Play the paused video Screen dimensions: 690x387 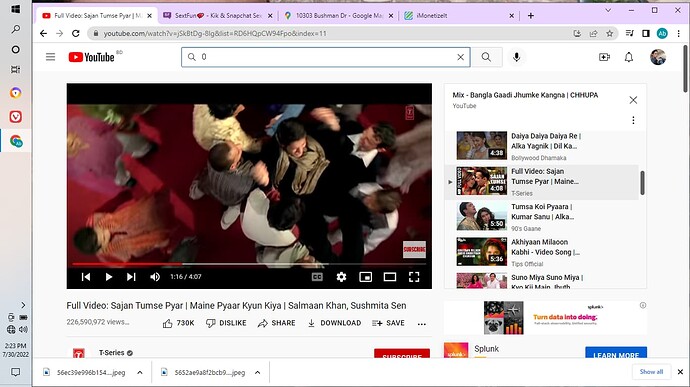pos(108,276)
